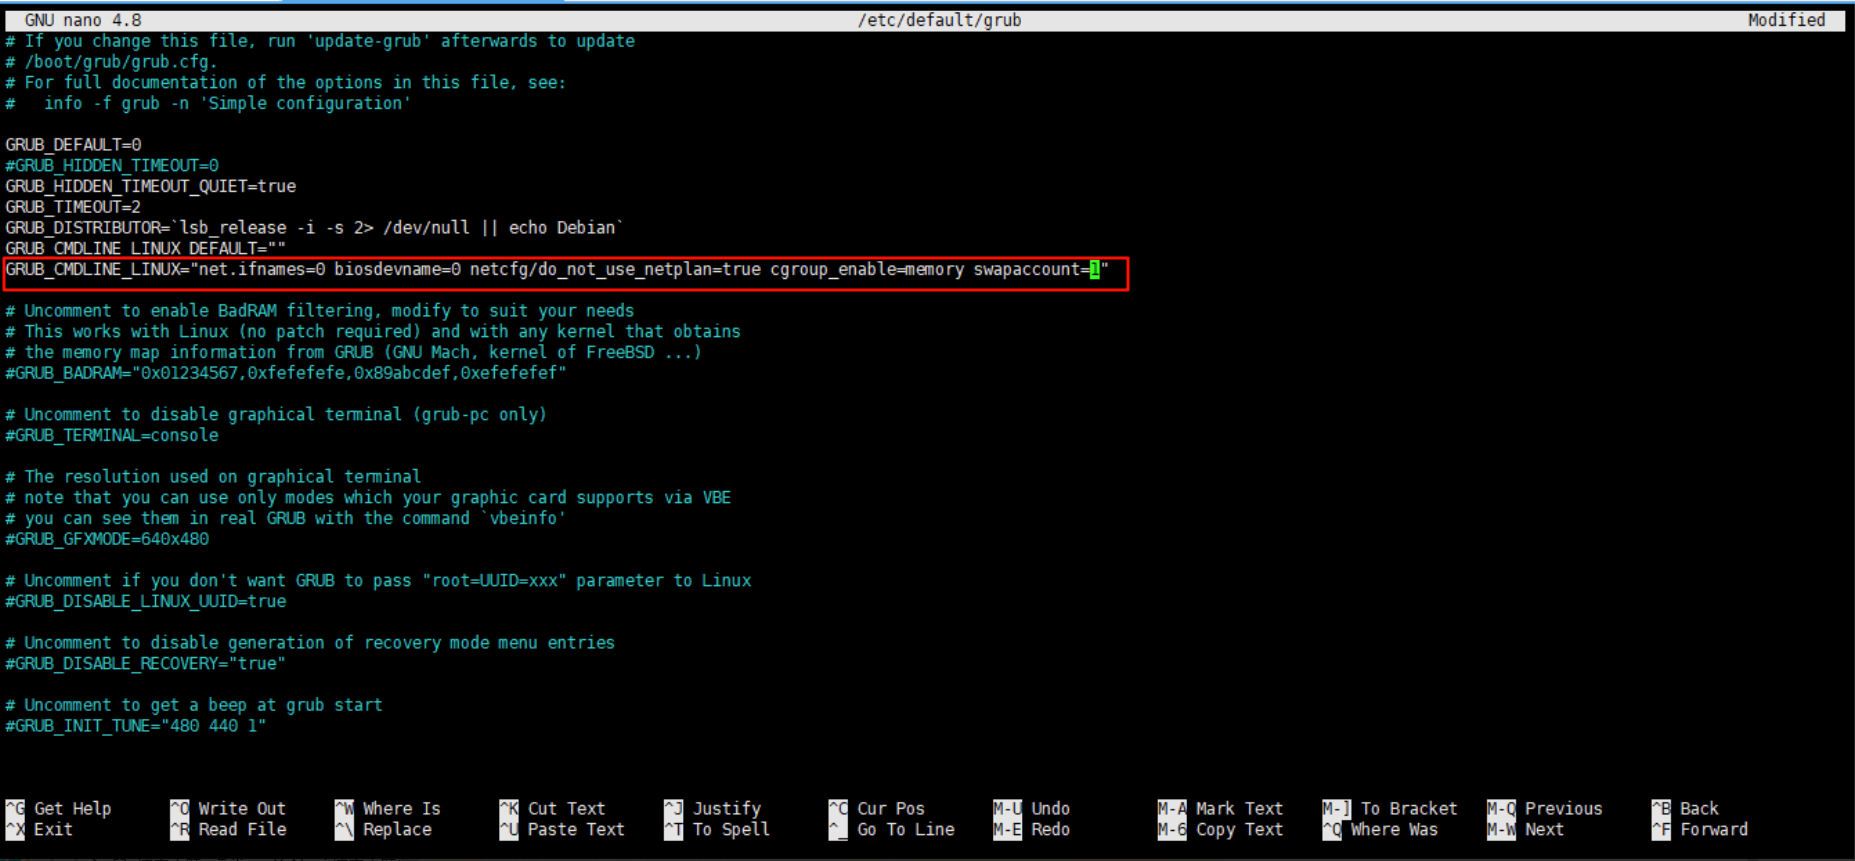Place cursor on the GRUB_TIMEOUT=2 line

73,207
